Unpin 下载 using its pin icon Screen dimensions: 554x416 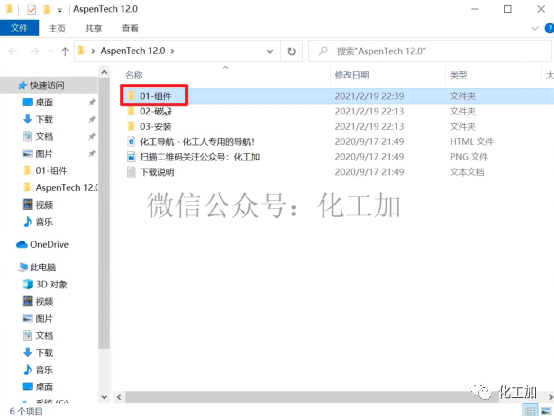[92, 119]
